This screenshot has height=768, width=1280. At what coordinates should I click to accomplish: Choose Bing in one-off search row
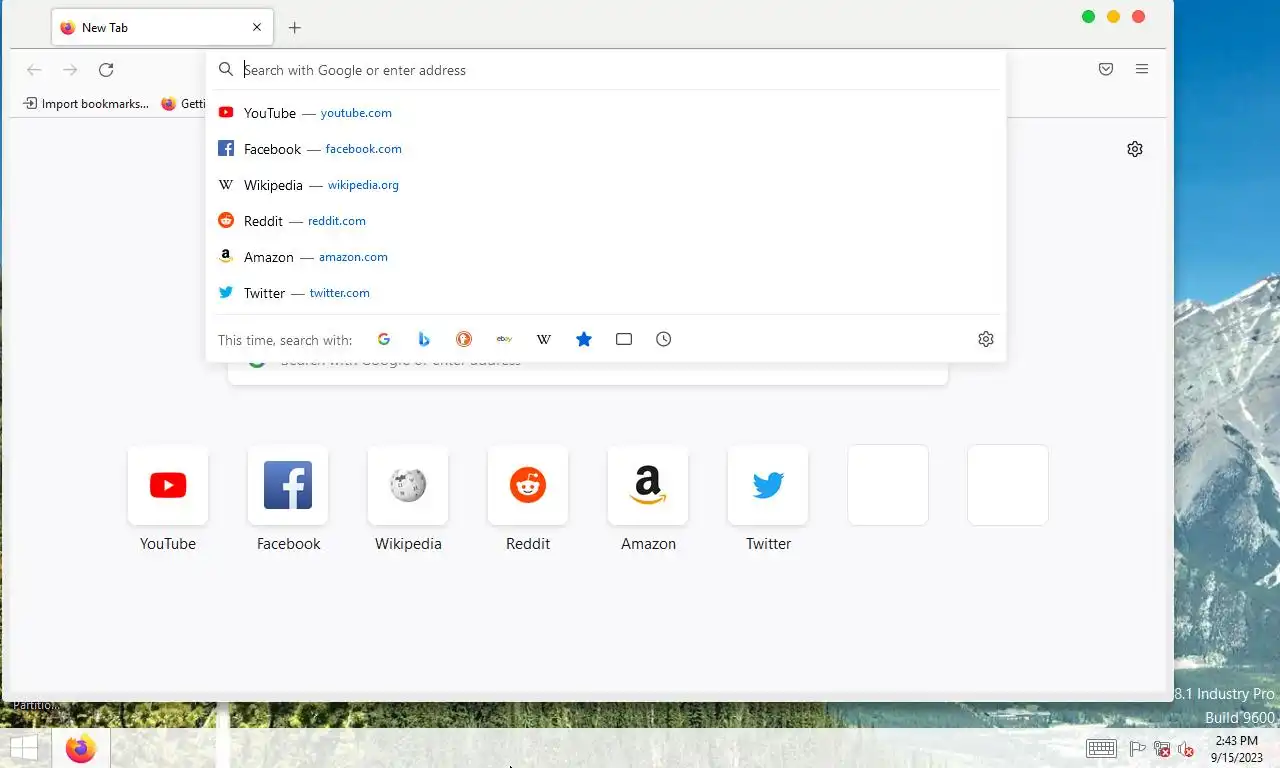point(424,339)
